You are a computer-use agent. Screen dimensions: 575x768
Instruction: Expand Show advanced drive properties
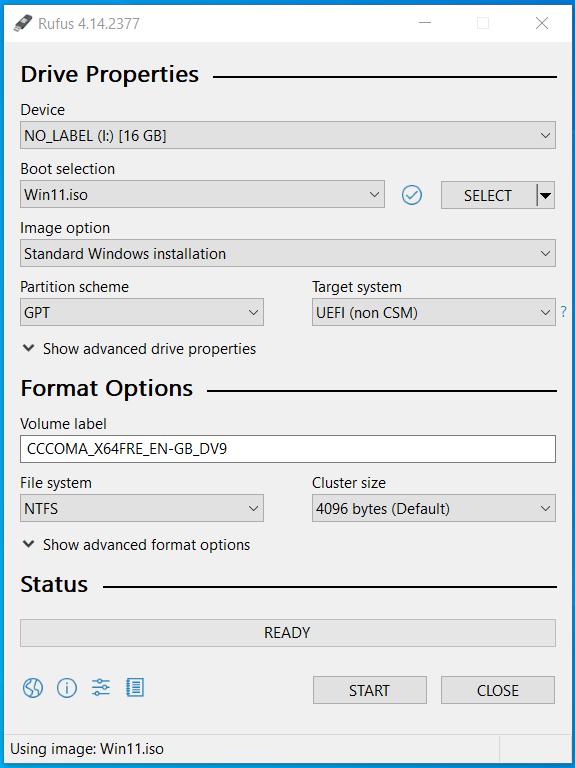click(x=139, y=349)
